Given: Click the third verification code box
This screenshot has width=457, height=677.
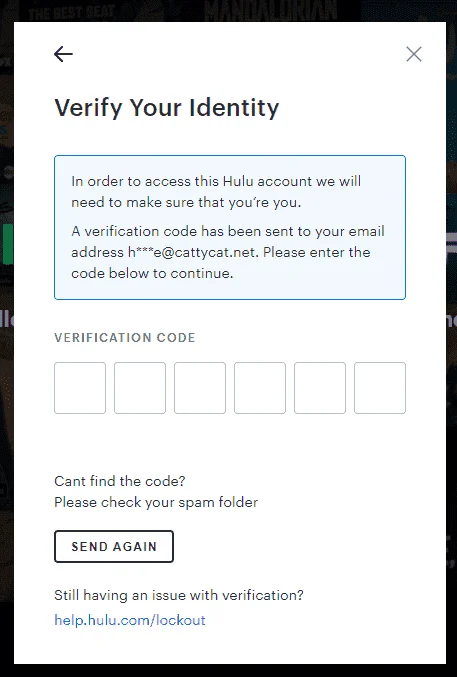Looking at the screenshot, I should point(200,388).
